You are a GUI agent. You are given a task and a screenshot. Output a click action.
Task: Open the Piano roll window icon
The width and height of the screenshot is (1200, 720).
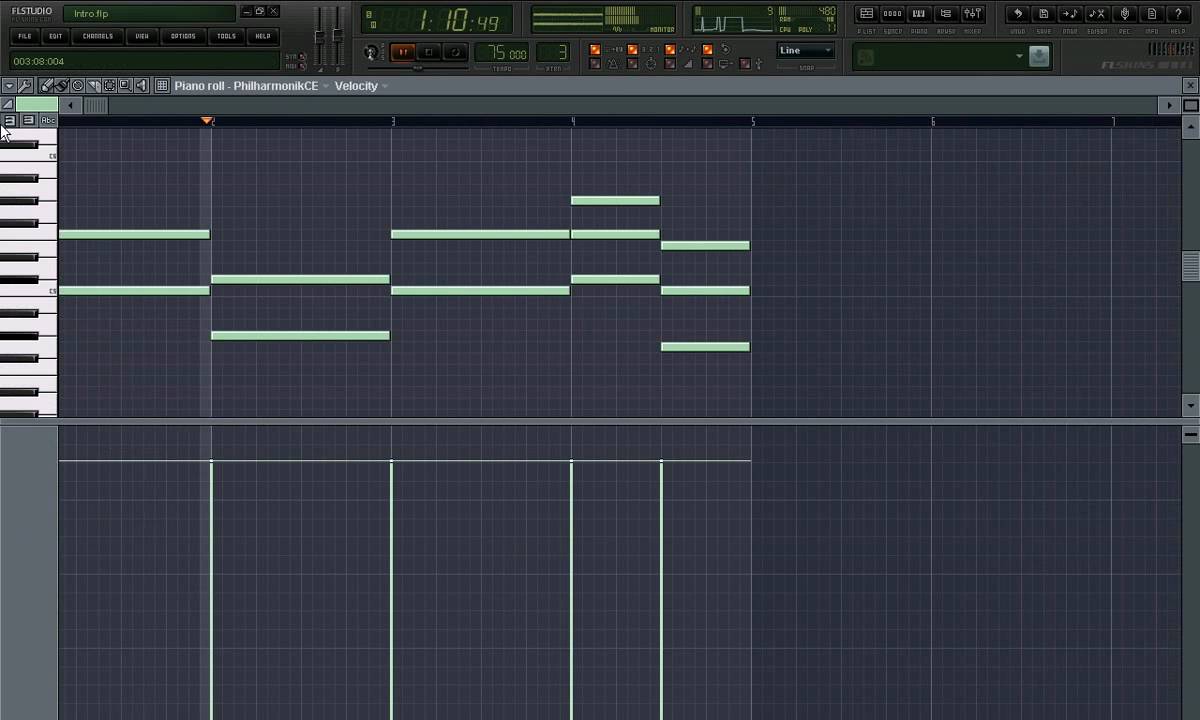[918, 14]
